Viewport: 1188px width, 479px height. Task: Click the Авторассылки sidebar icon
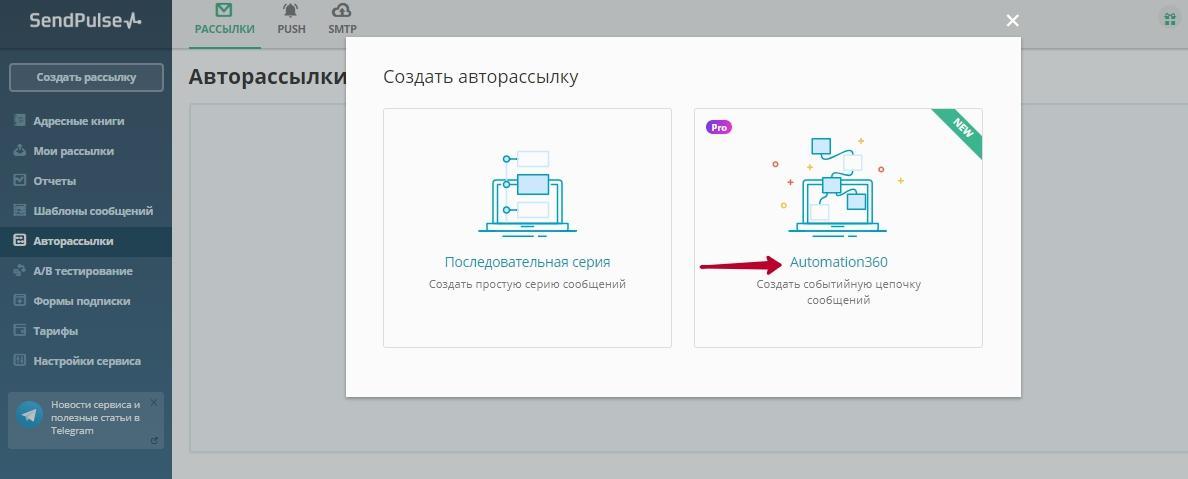click(20, 241)
